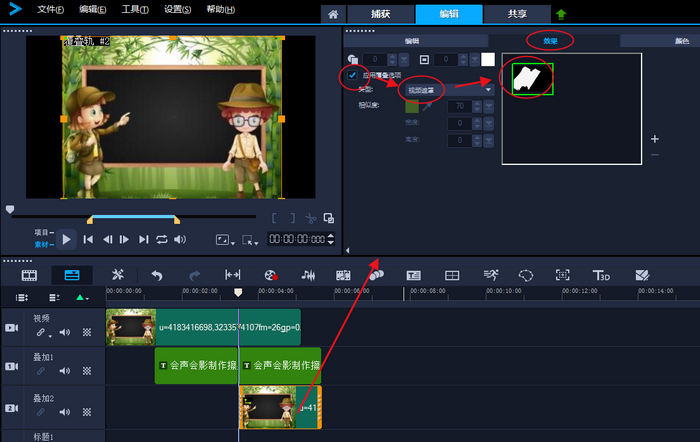Screen dimensions: 700x442
Task: Open the pan and zoom tool
Action: [562, 275]
